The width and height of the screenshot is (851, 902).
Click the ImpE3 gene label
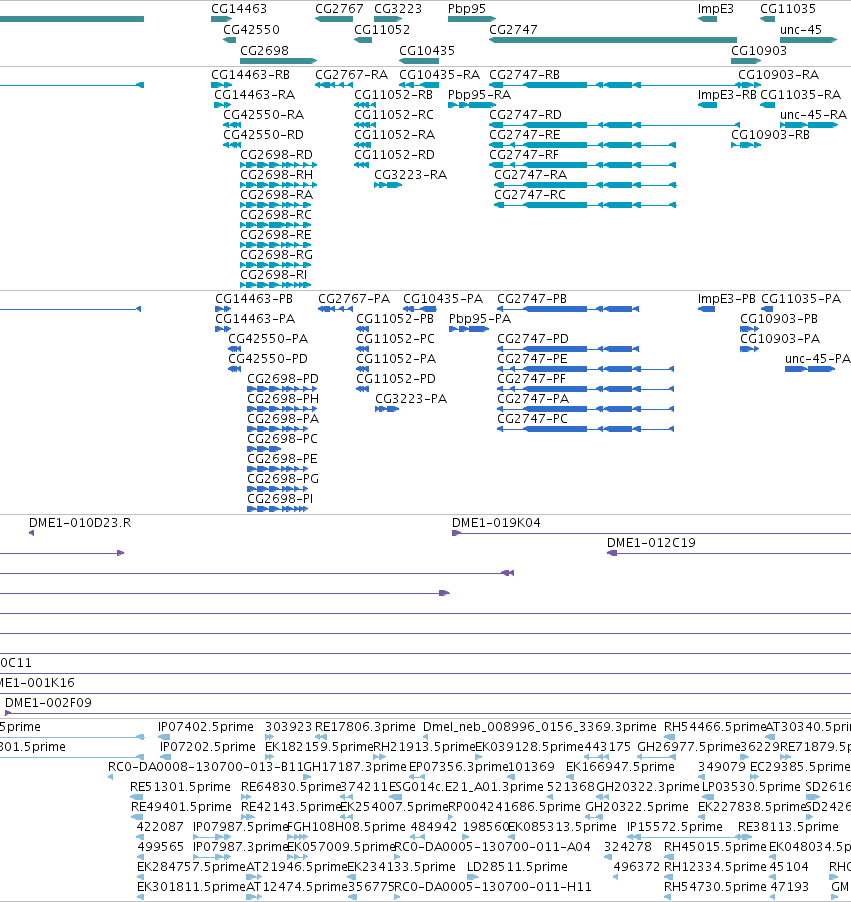click(715, 9)
